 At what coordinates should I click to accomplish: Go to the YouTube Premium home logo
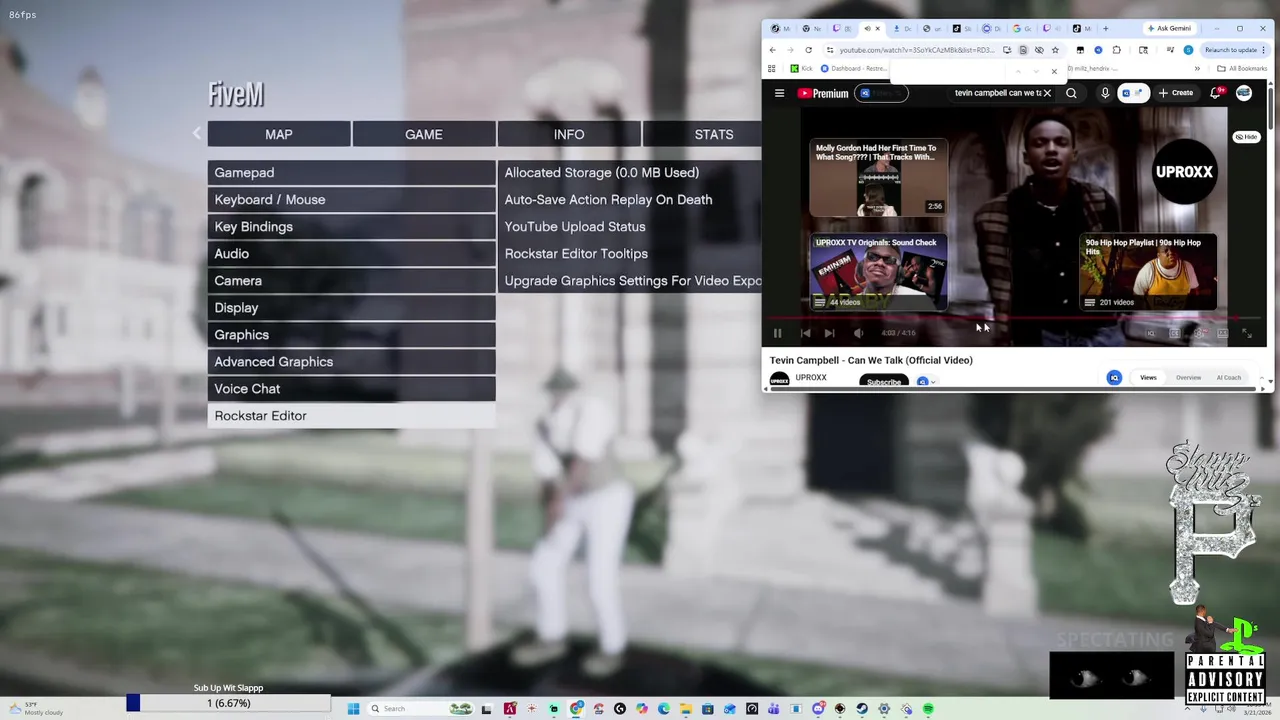823,93
